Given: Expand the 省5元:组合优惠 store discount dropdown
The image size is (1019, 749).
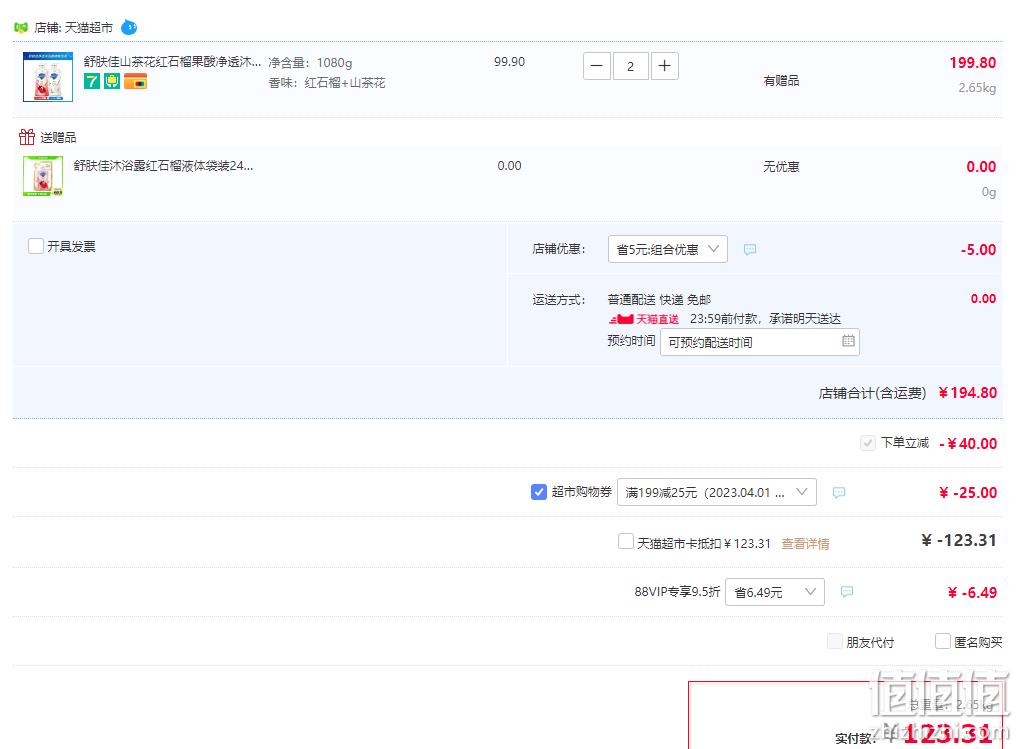Looking at the screenshot, I should tap(667, 249).
